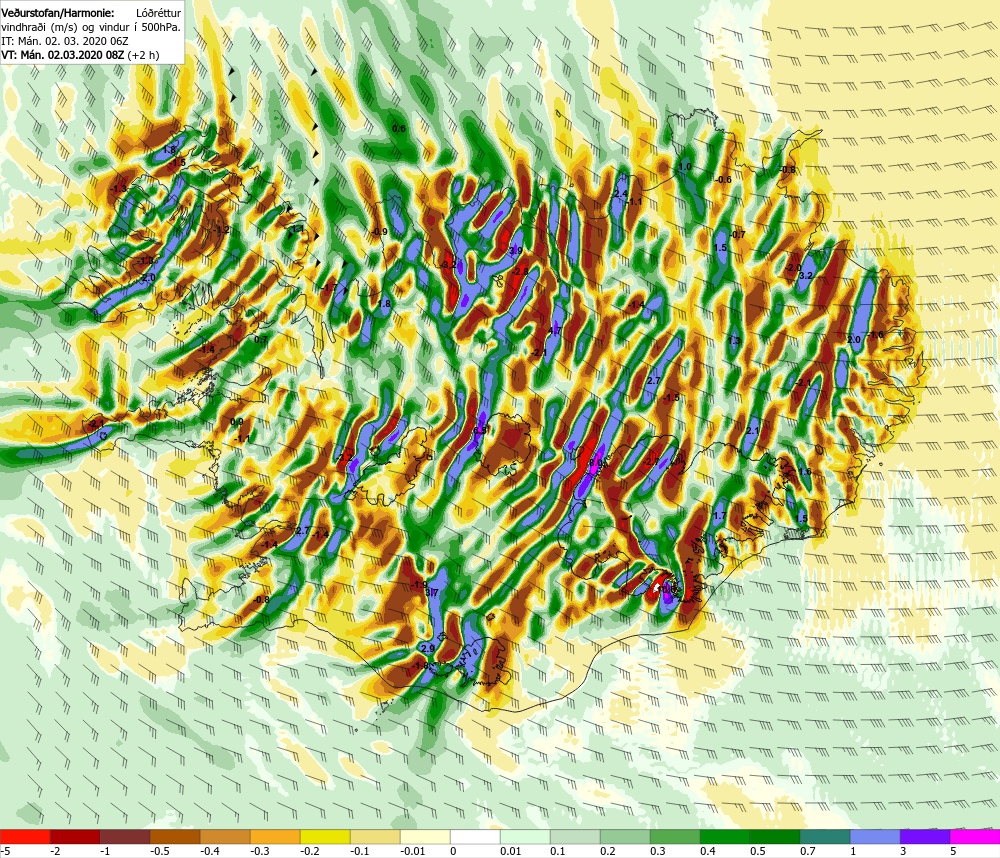The image size is (1000, 858).
Task: Click the '0.01' legend scale label
Action: click(511, 851)
